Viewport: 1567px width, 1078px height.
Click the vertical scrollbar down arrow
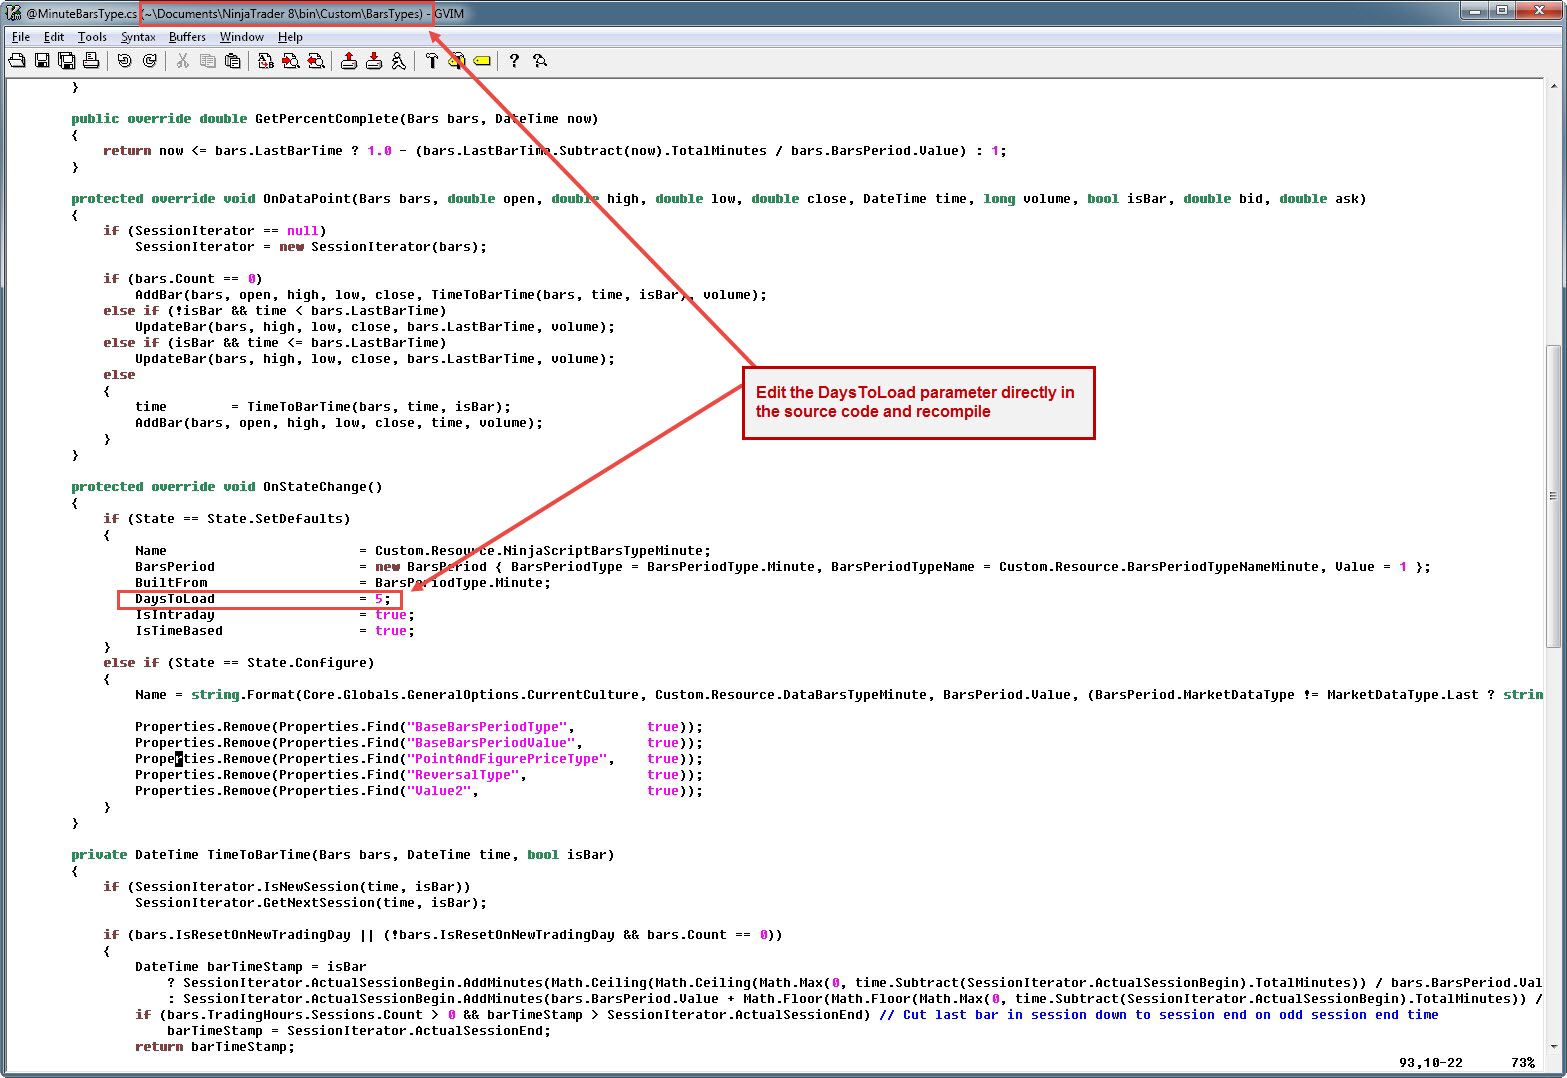tap(1553, 1046)
